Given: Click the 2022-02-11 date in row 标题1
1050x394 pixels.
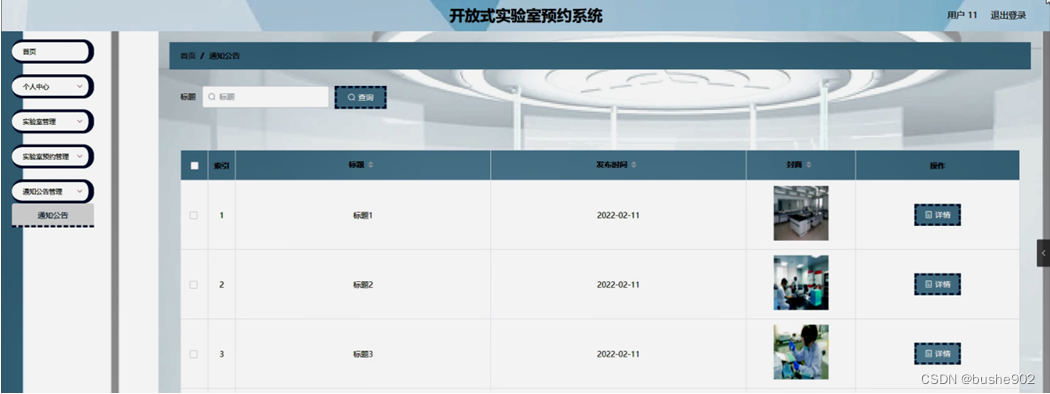Looking at the screenshot, I should coord(618,216).
